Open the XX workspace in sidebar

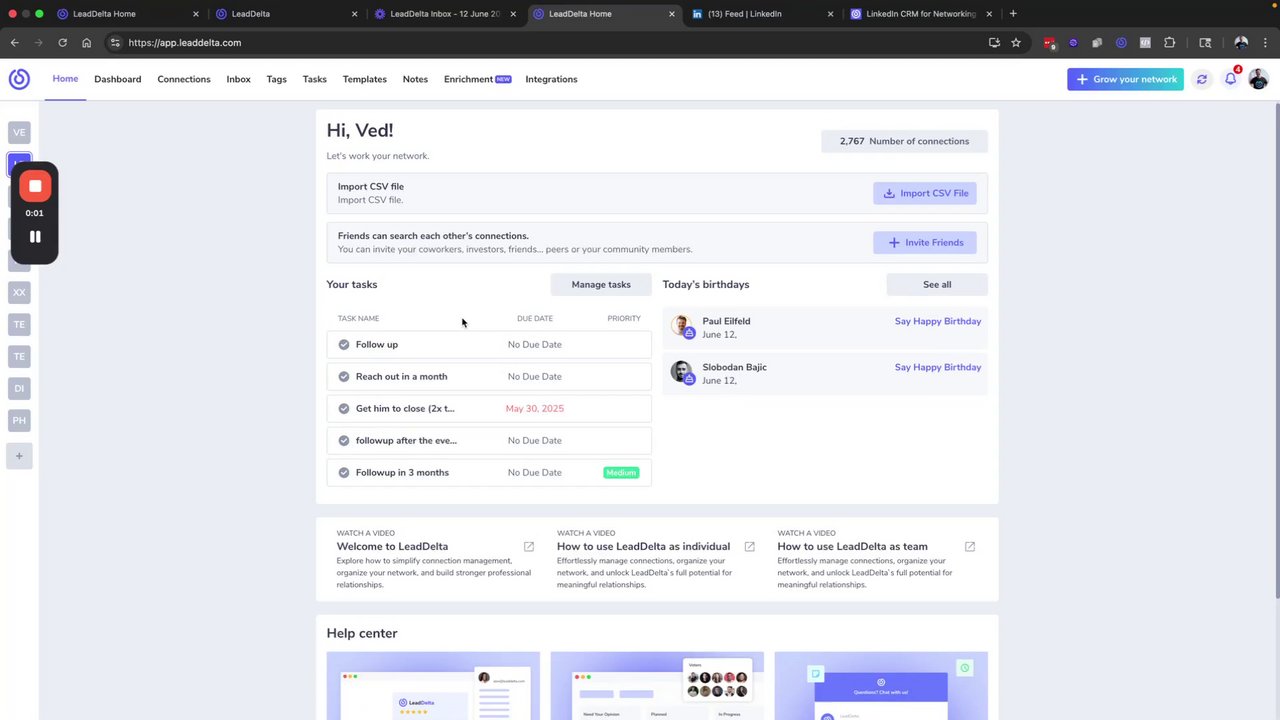tap(19, 292)
